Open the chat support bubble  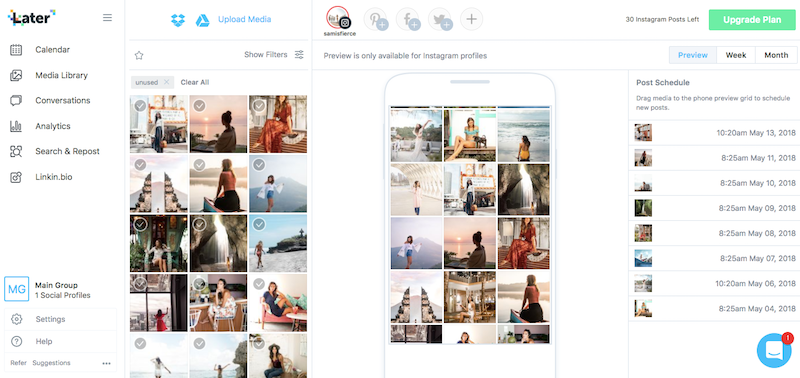tap(774, 350)
